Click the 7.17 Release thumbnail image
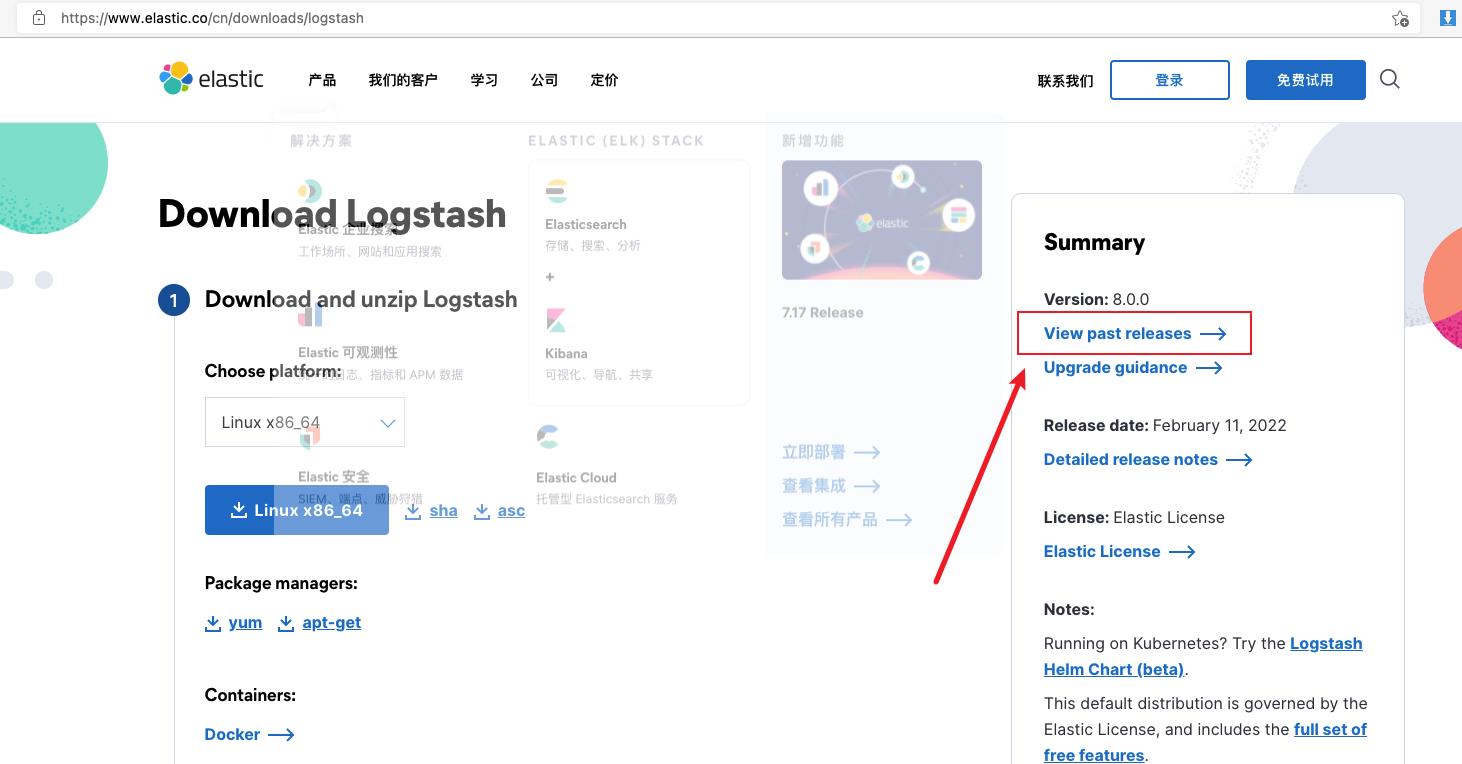 882,220
